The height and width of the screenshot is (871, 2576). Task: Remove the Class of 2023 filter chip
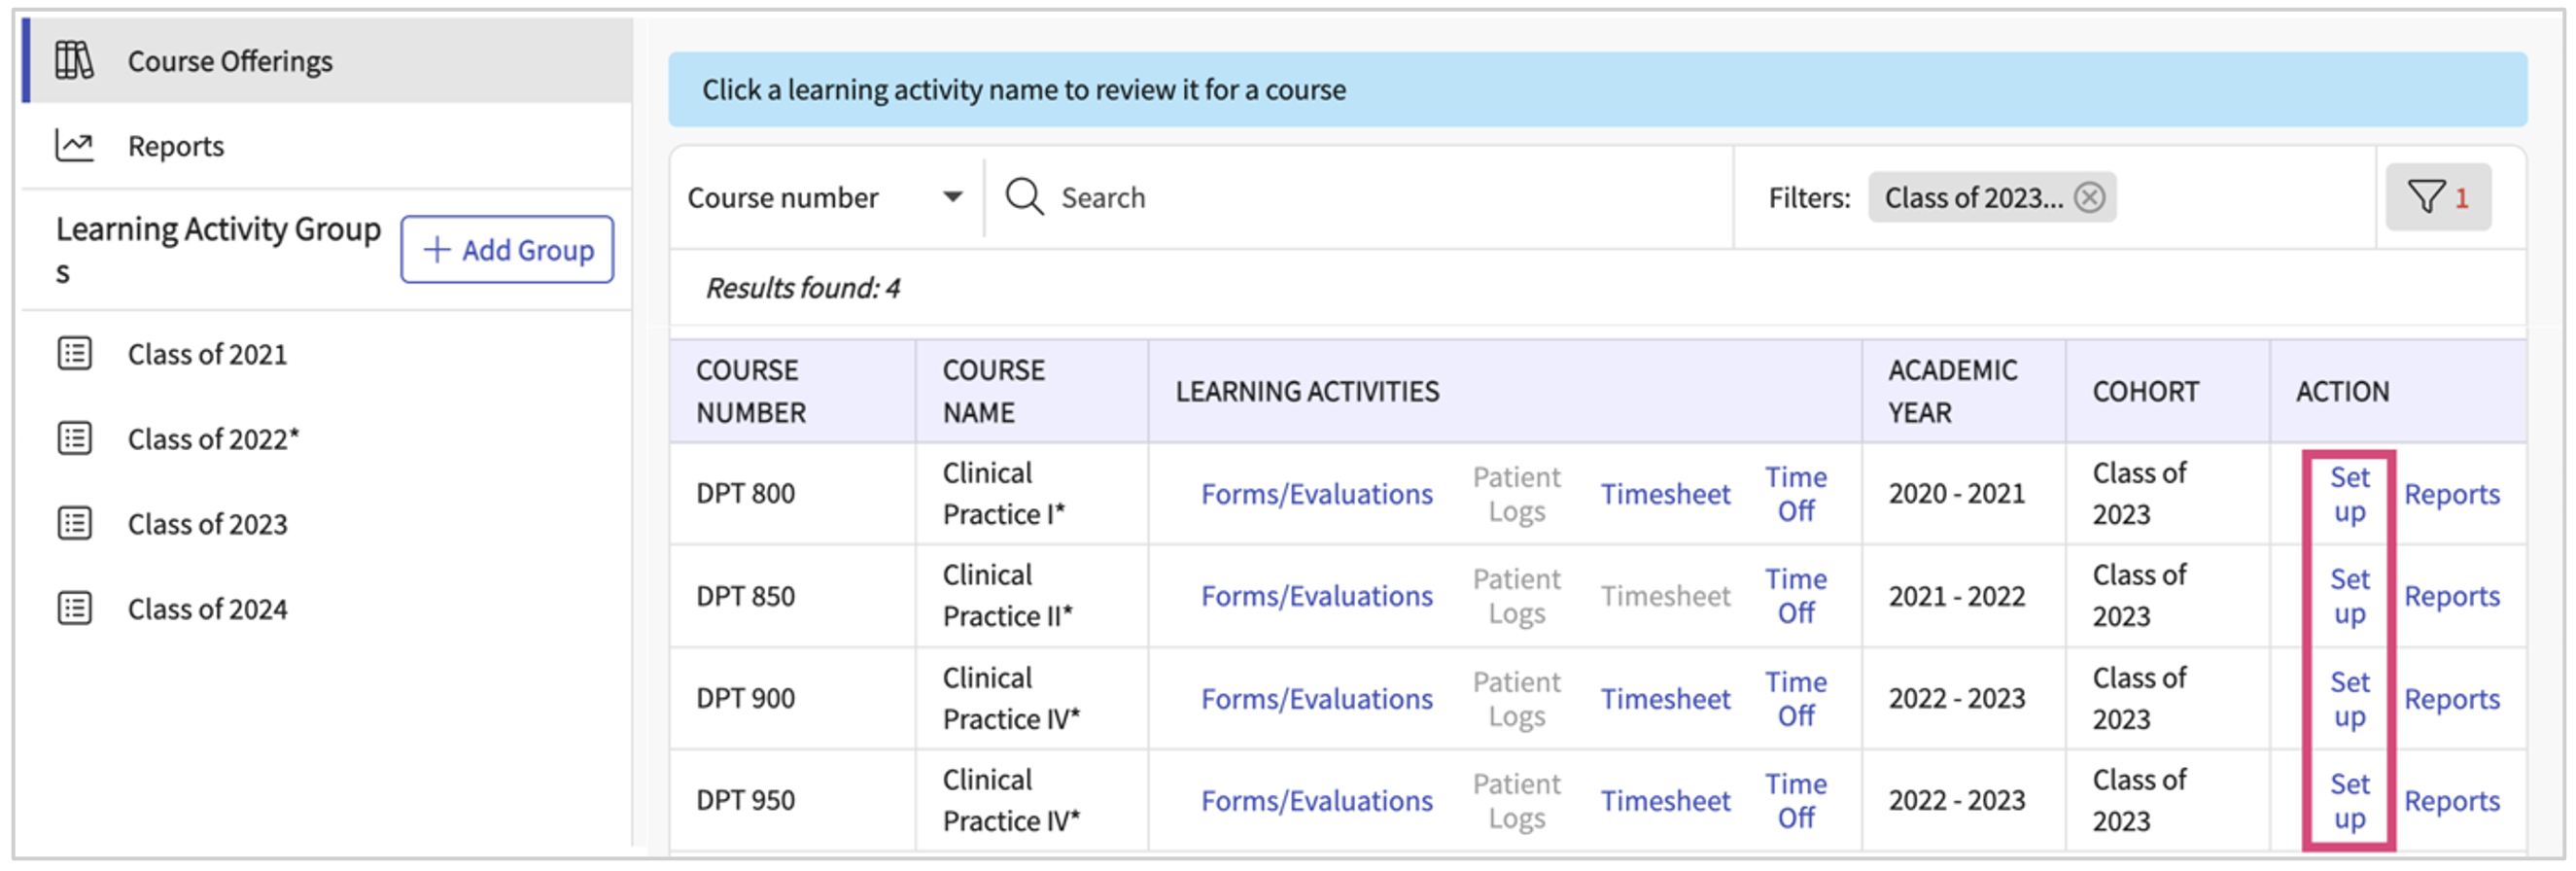tap(2089, 197)
